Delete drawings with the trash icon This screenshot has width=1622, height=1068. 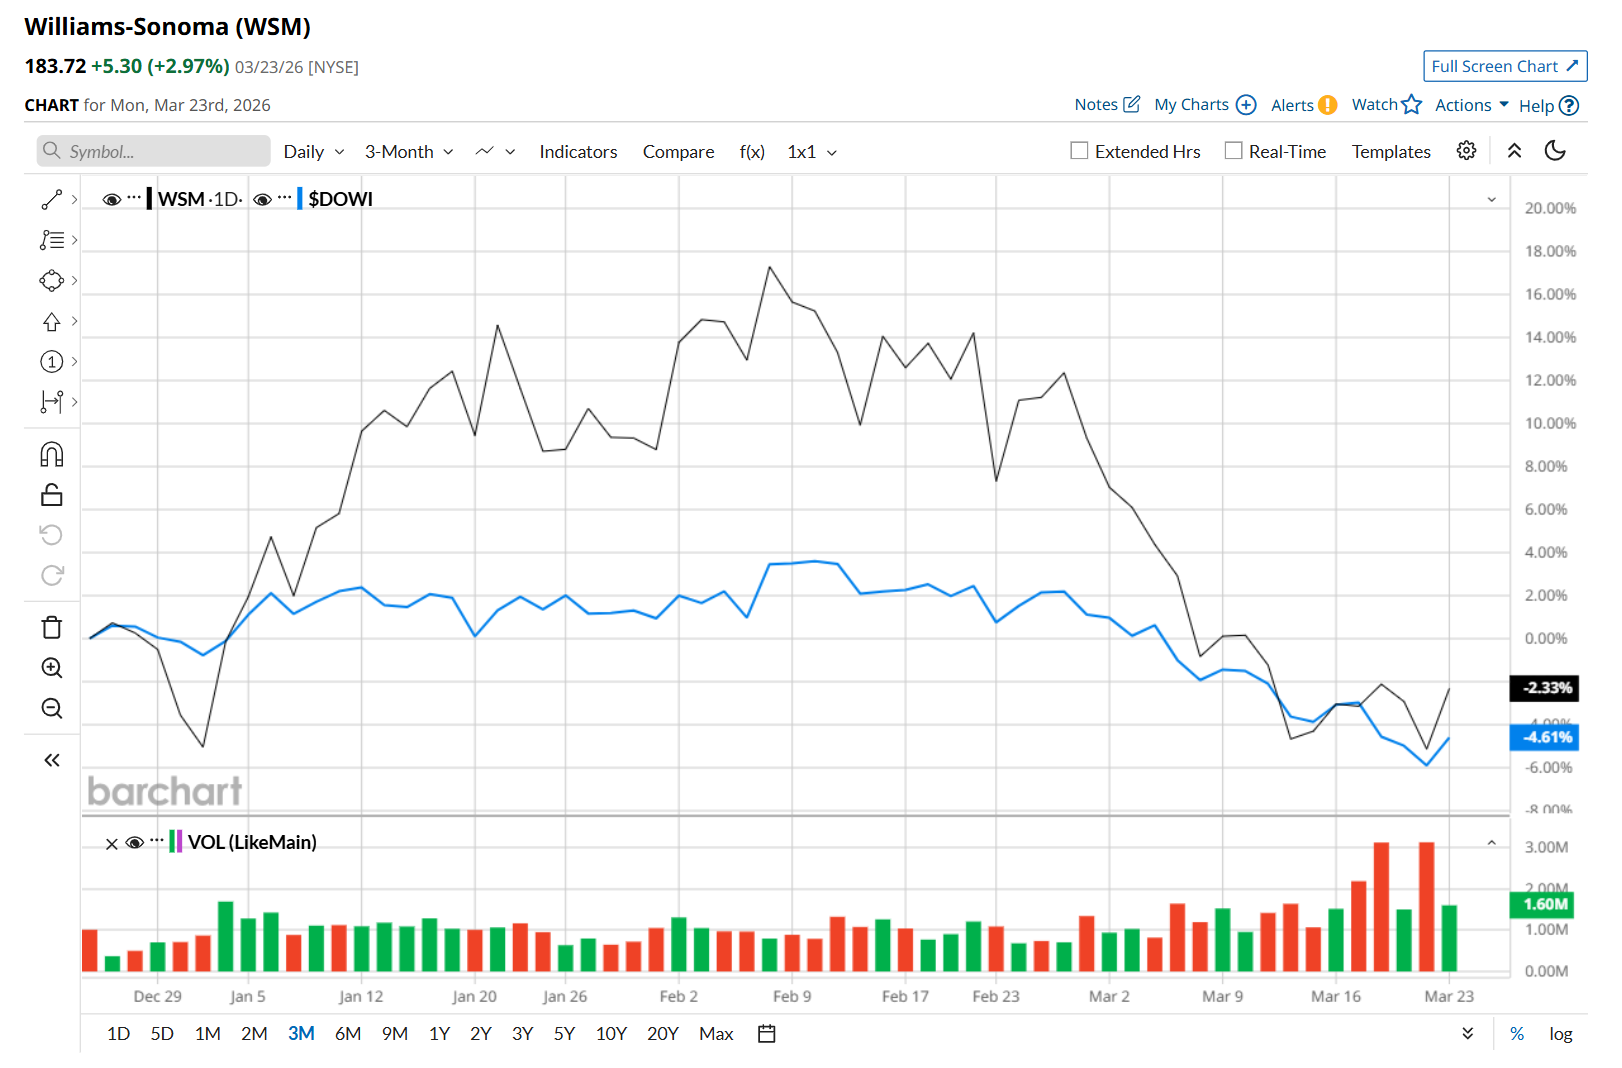coord(52,628)
